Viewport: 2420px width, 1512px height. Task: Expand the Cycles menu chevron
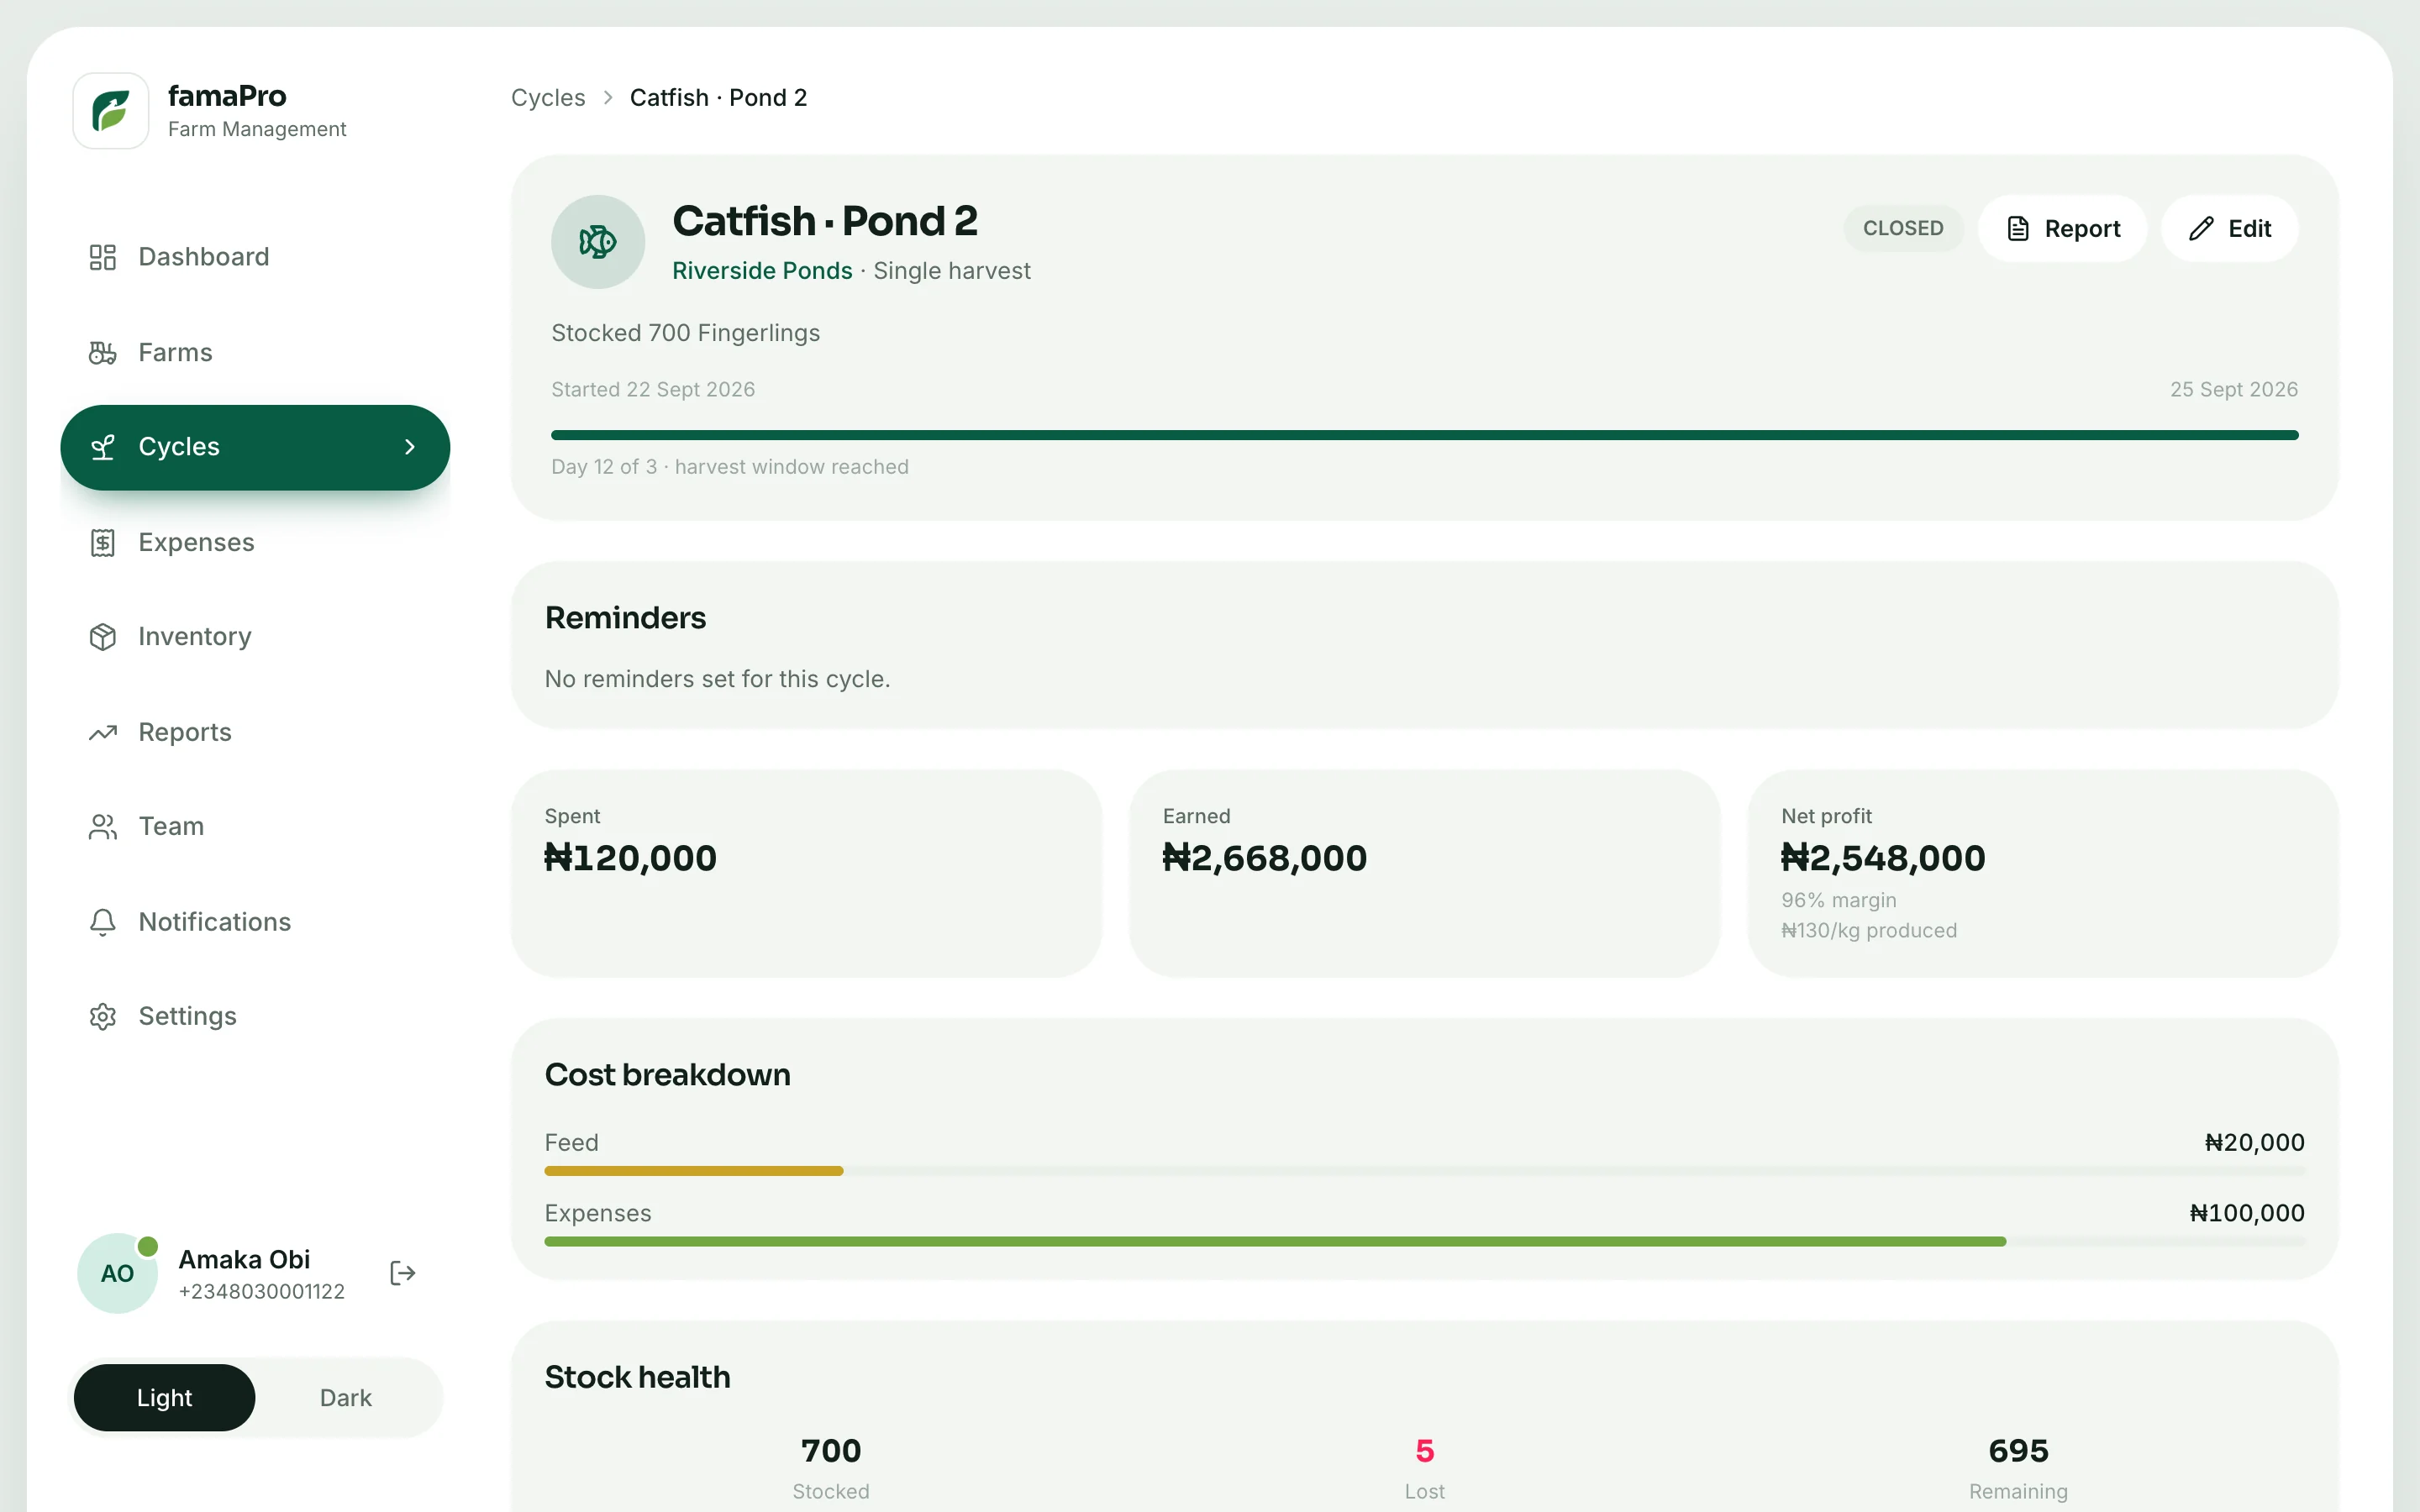[x=410, y=447]
